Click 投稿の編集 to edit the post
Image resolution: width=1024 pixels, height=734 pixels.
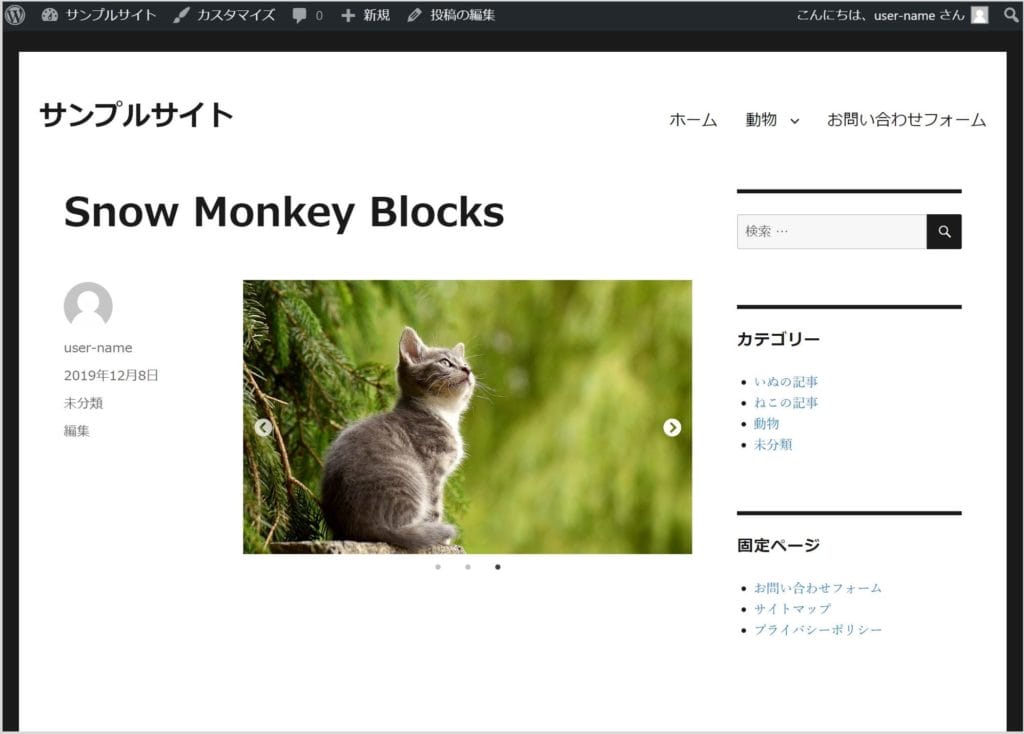click(451, 15)
